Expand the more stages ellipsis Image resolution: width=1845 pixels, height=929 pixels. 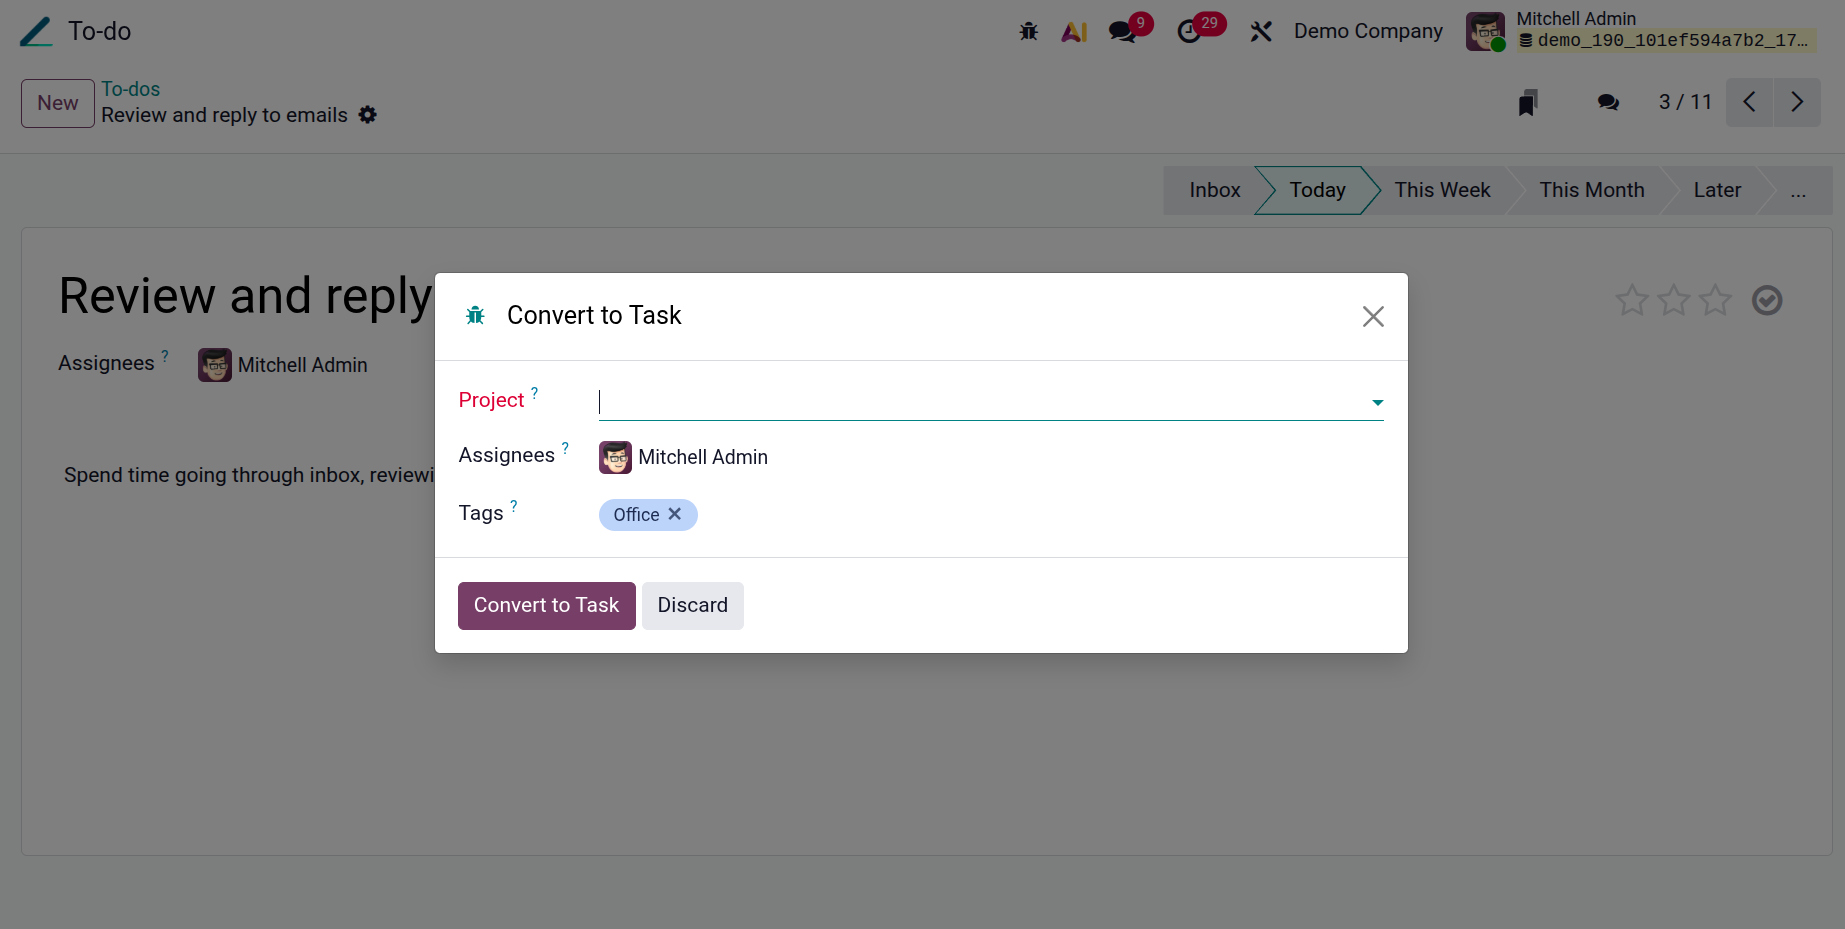coord(1798,191)
